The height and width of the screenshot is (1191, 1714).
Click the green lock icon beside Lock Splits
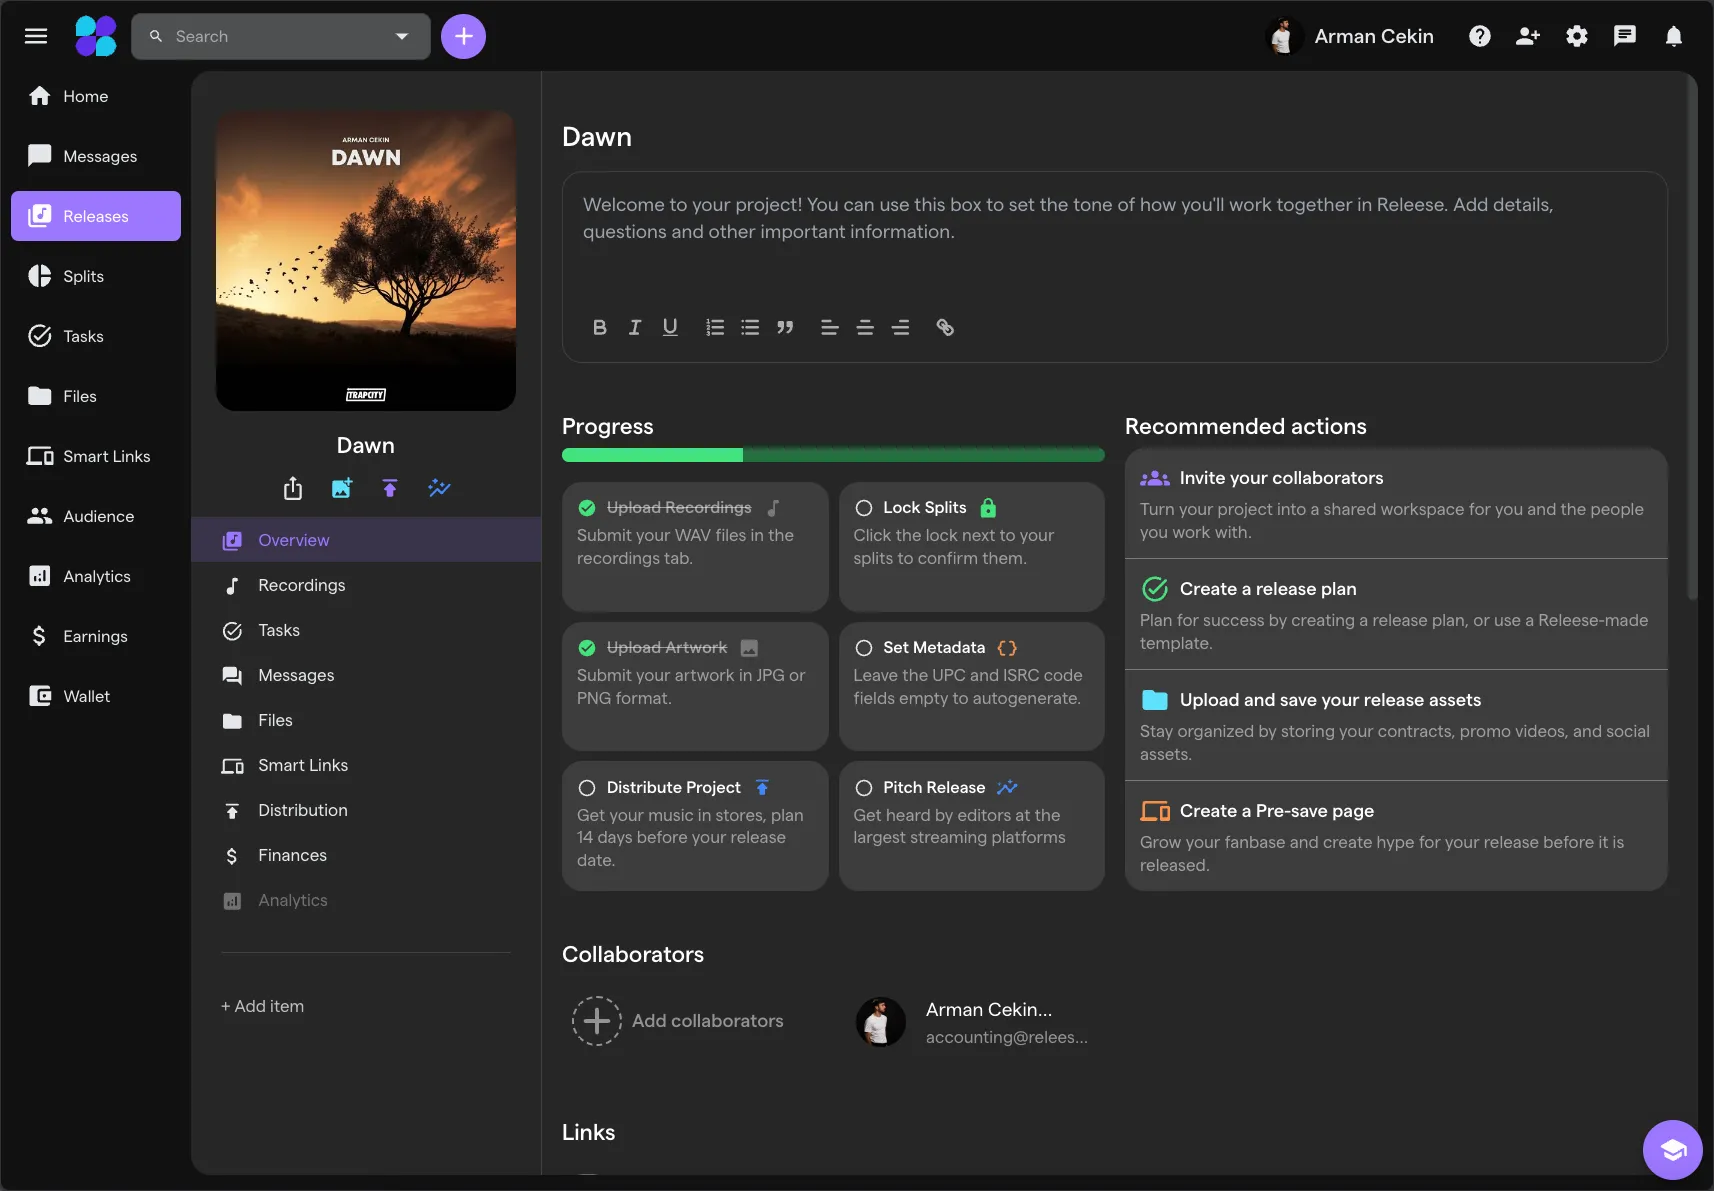pos(988,507)
